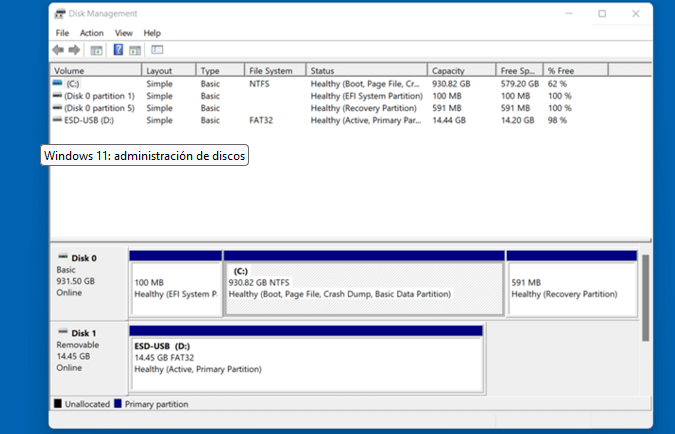Click the Disk 1 Removable 14.45 GB label panel

point(89,358)
